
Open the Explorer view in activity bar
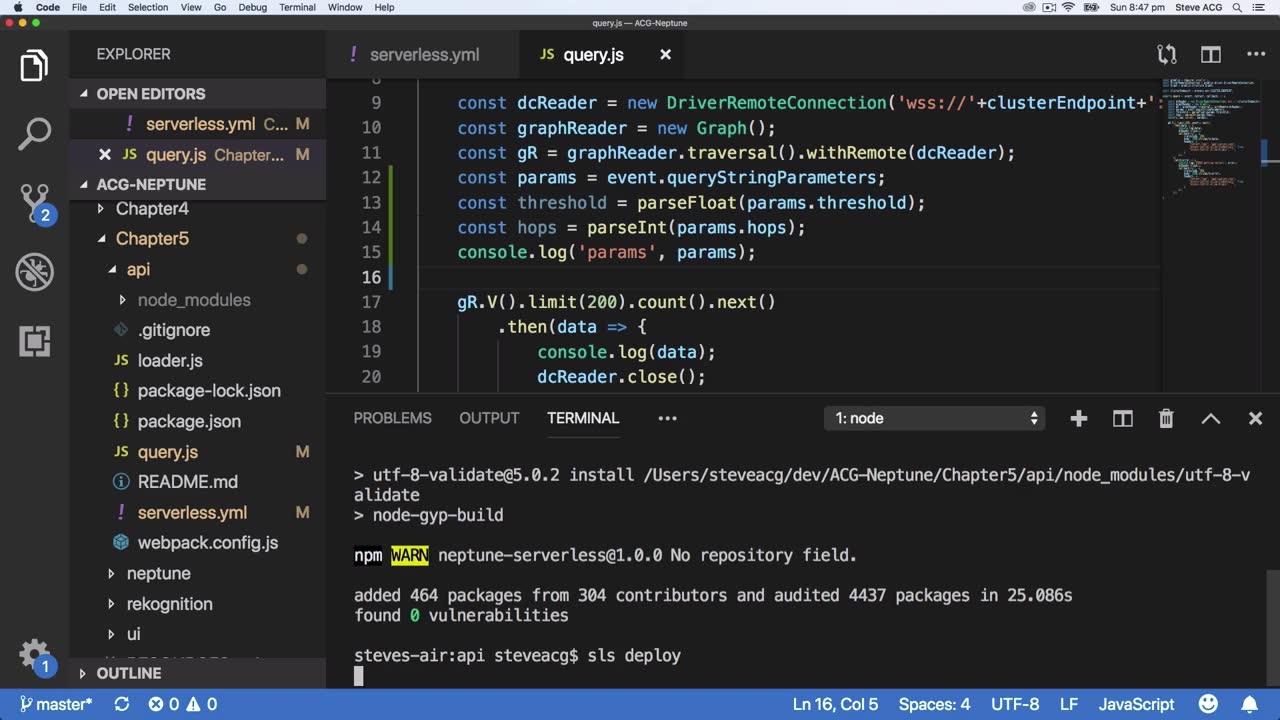34,67
